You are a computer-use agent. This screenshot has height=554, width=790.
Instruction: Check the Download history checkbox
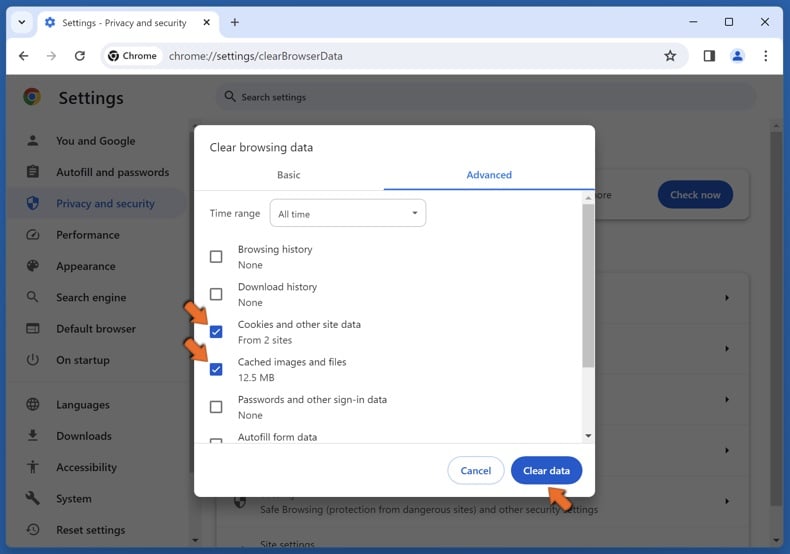tap(216, 294)
